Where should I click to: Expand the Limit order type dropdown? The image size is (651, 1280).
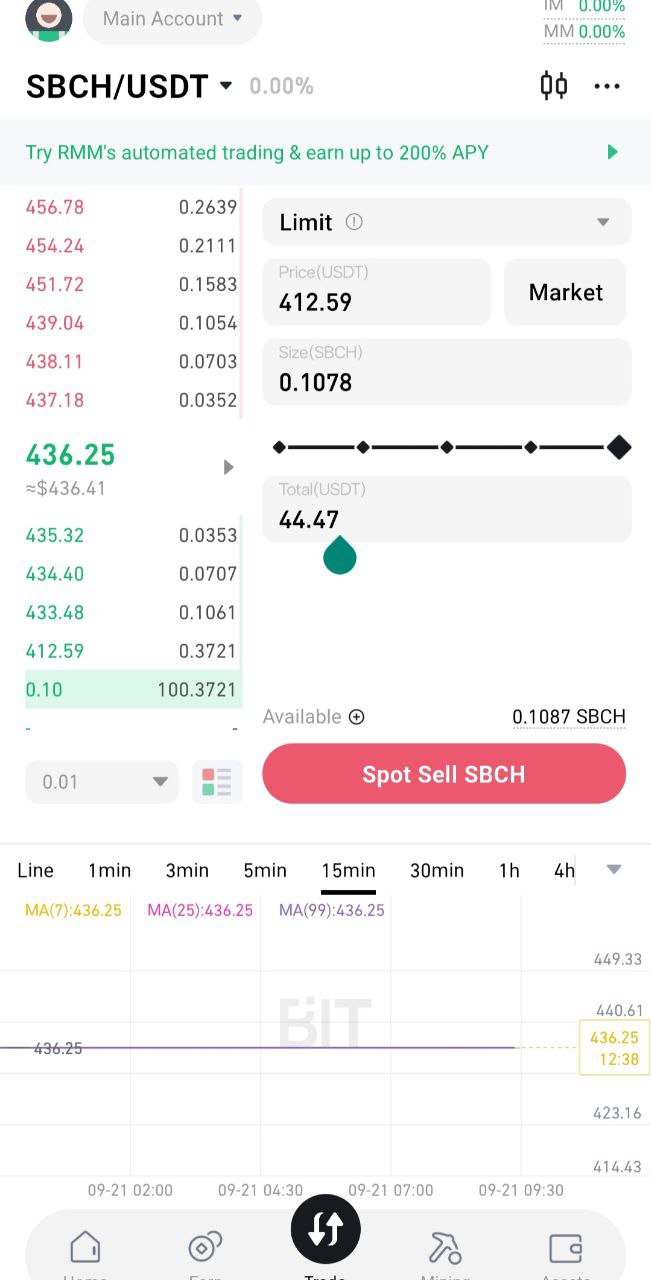tap(603, 222)
